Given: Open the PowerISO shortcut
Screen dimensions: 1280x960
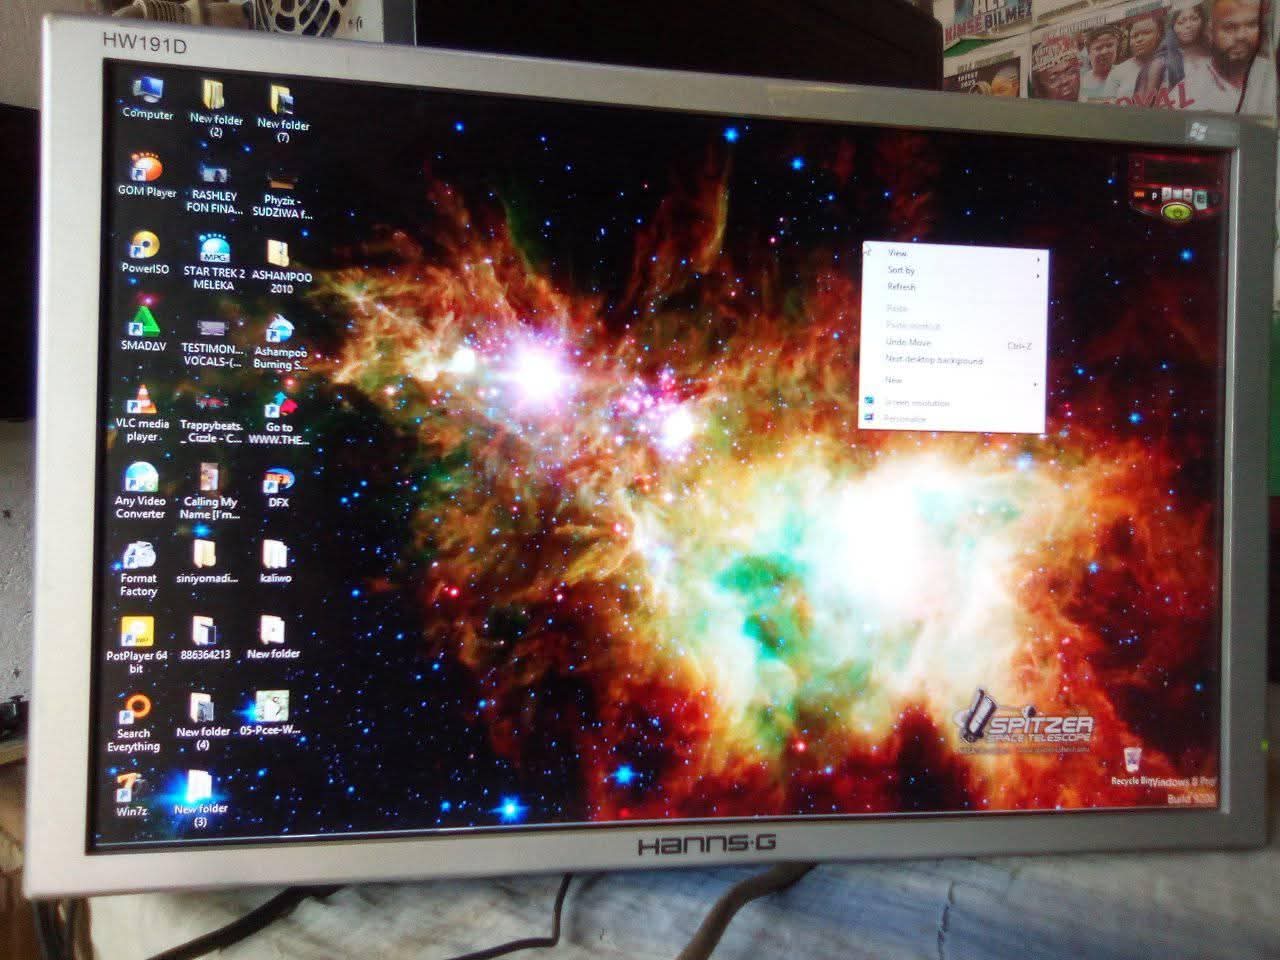Looking at the screenshot, I should click(x=145, y=253).
